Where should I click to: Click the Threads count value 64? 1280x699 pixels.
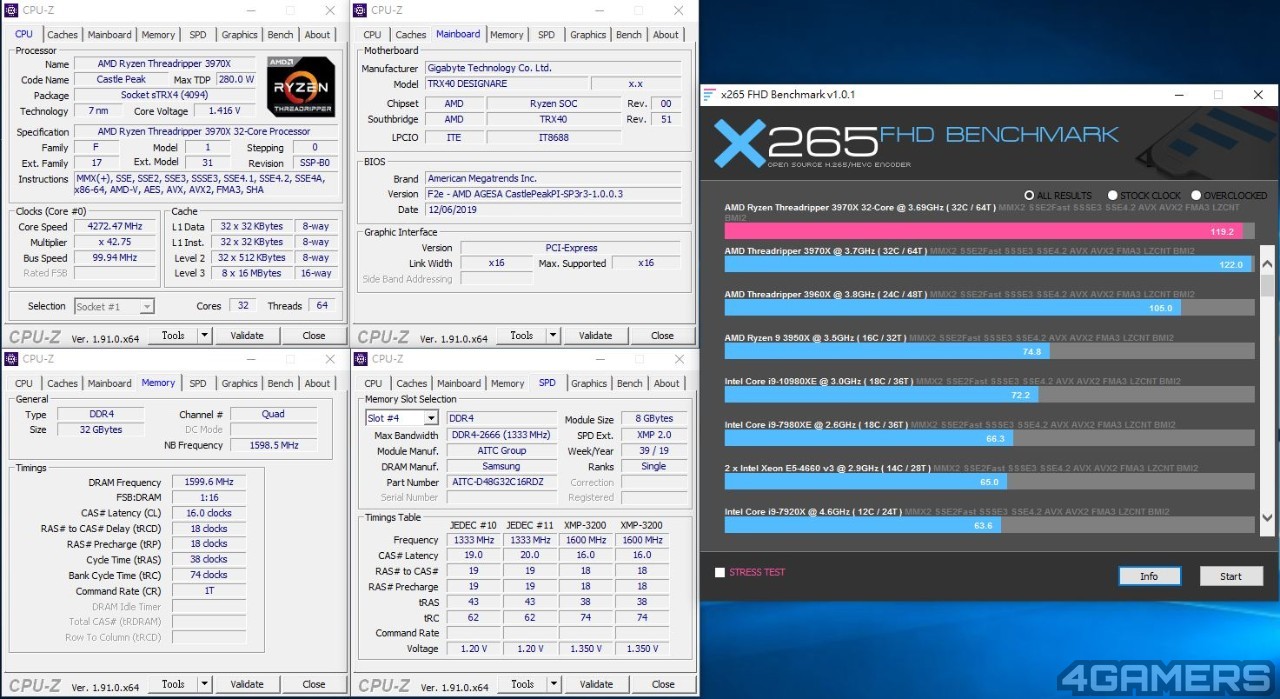(x=322, y=306)
